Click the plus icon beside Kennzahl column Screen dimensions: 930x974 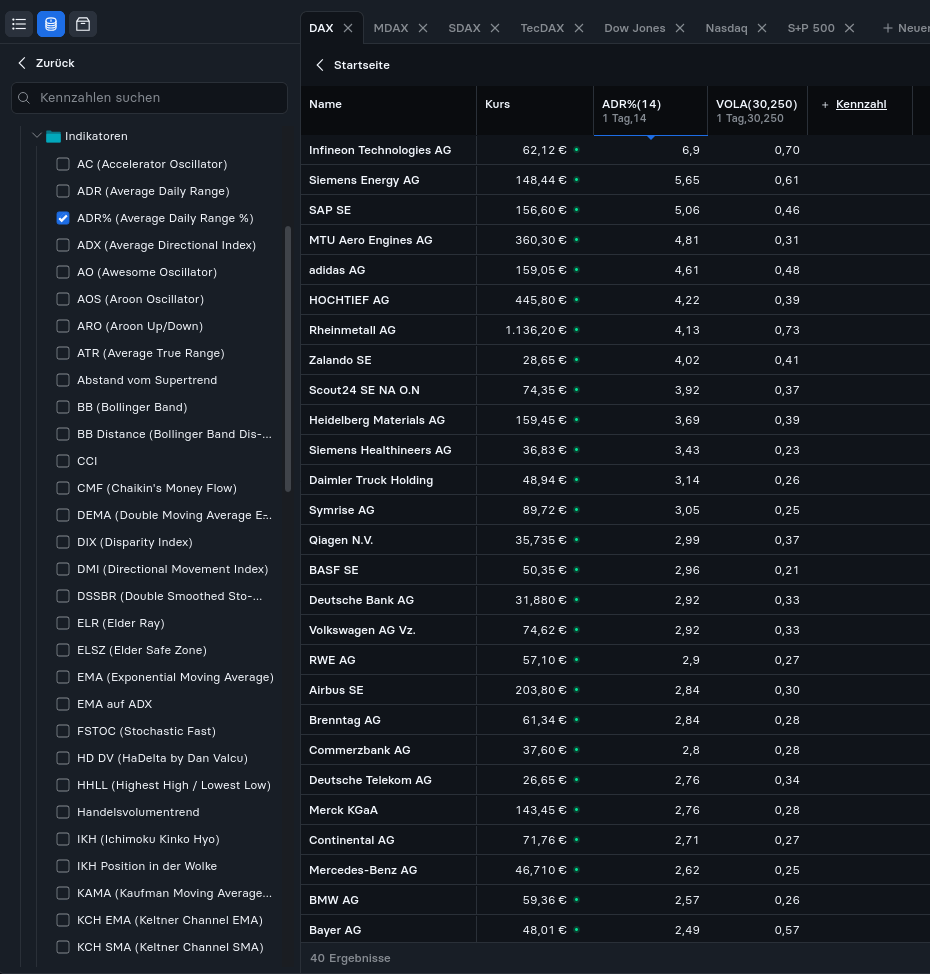coord(825,105)
